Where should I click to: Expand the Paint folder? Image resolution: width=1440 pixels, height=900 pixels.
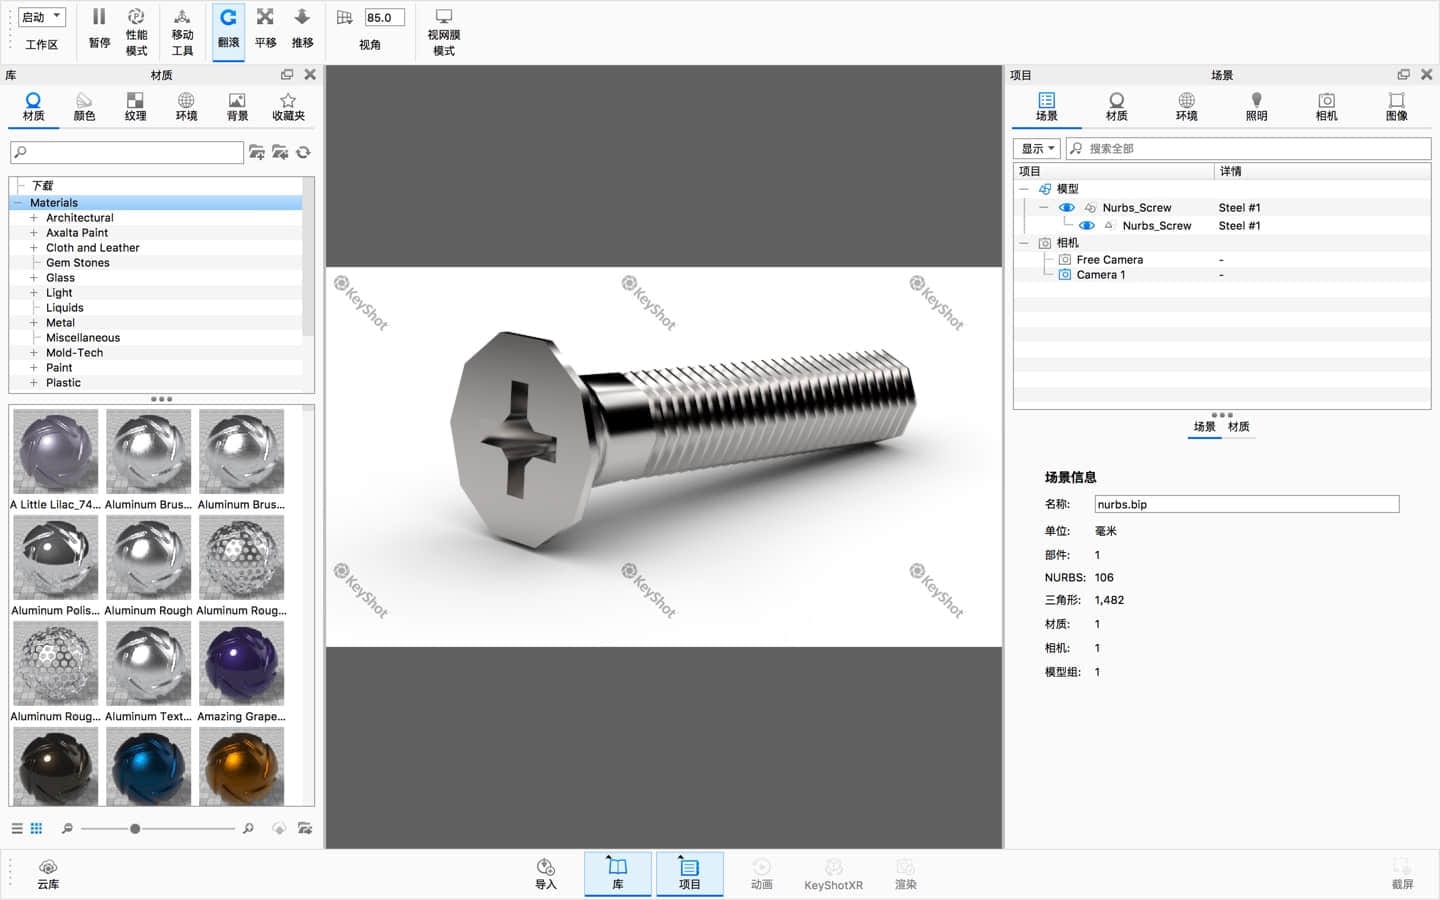point(33,368)
